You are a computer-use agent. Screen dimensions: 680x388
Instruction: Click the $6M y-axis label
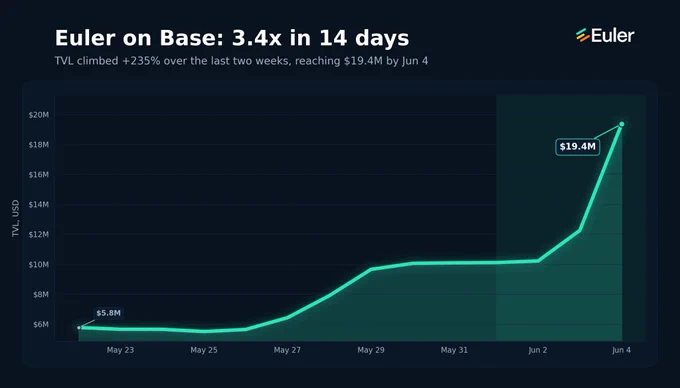point(41,325)
